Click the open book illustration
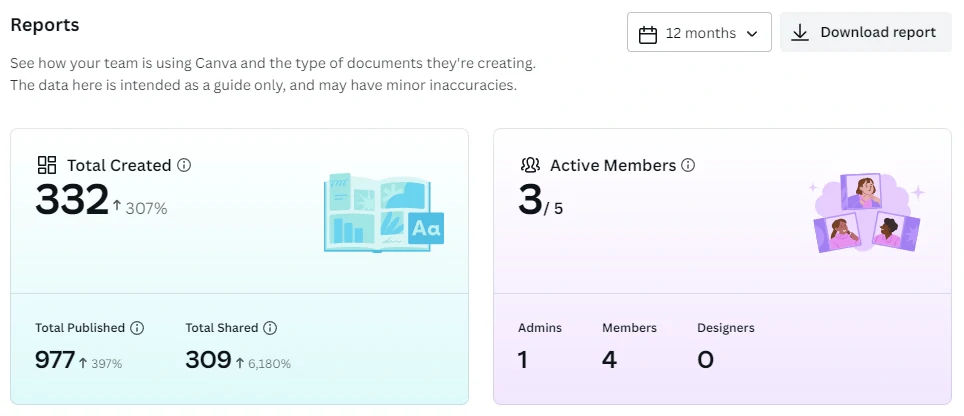This screenshot has height=416, width=964. point(384,213)
